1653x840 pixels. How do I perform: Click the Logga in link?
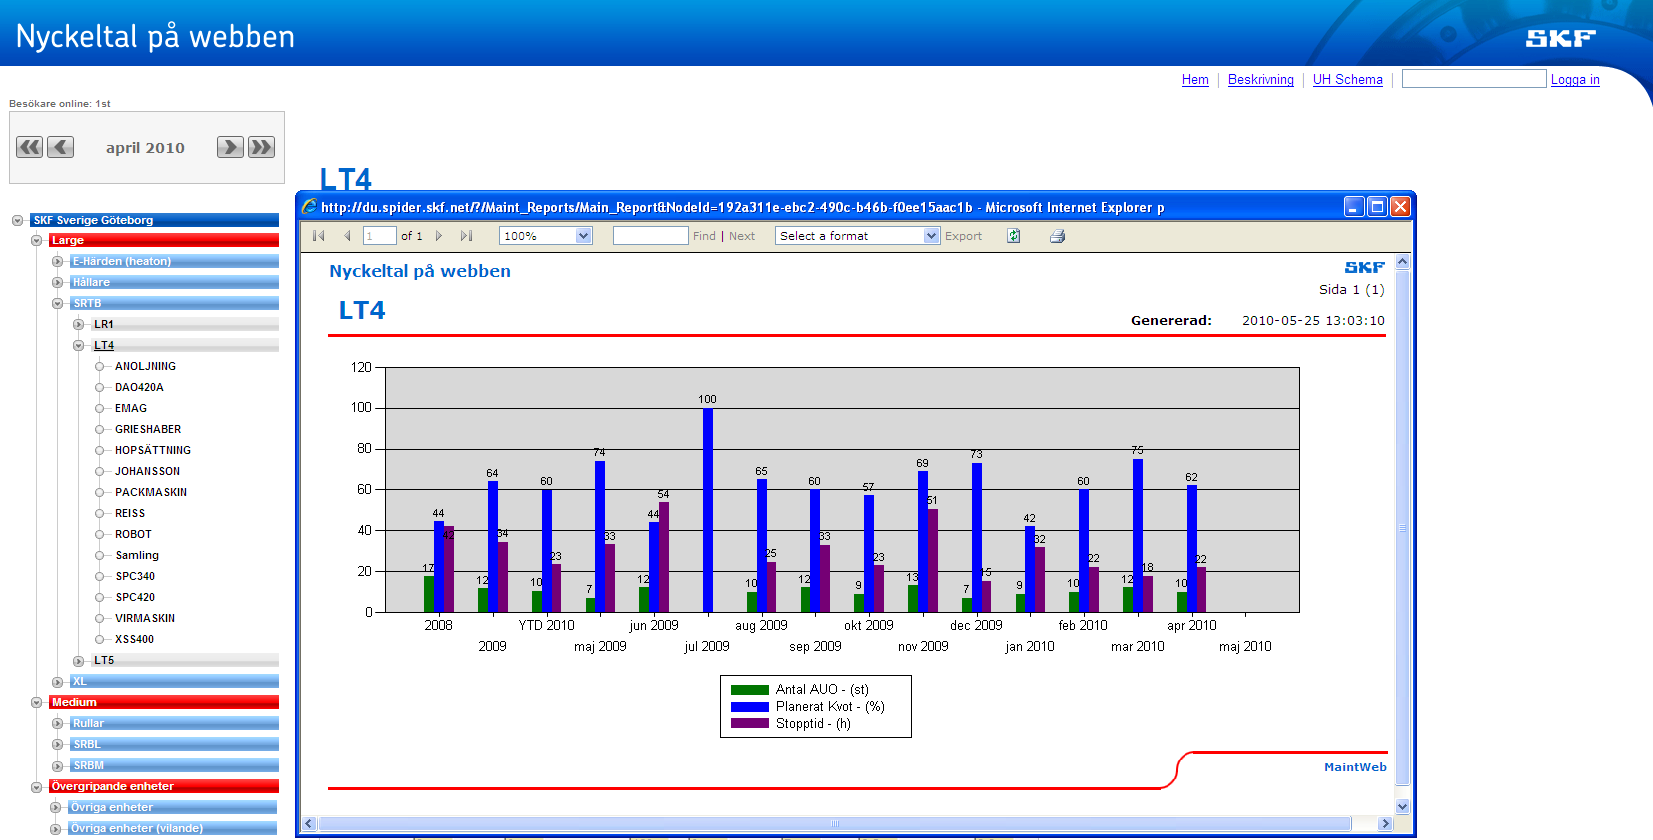coord(1575,80)
